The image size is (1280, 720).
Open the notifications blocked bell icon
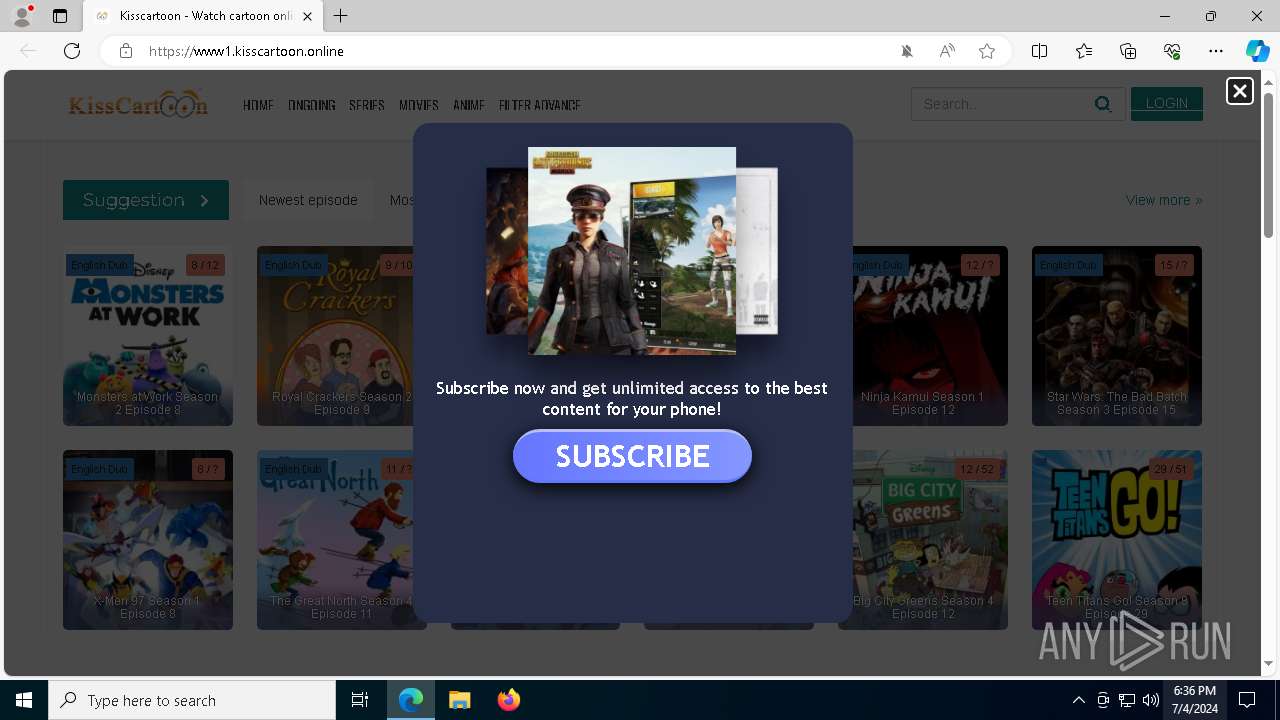[x=907, y=51]
